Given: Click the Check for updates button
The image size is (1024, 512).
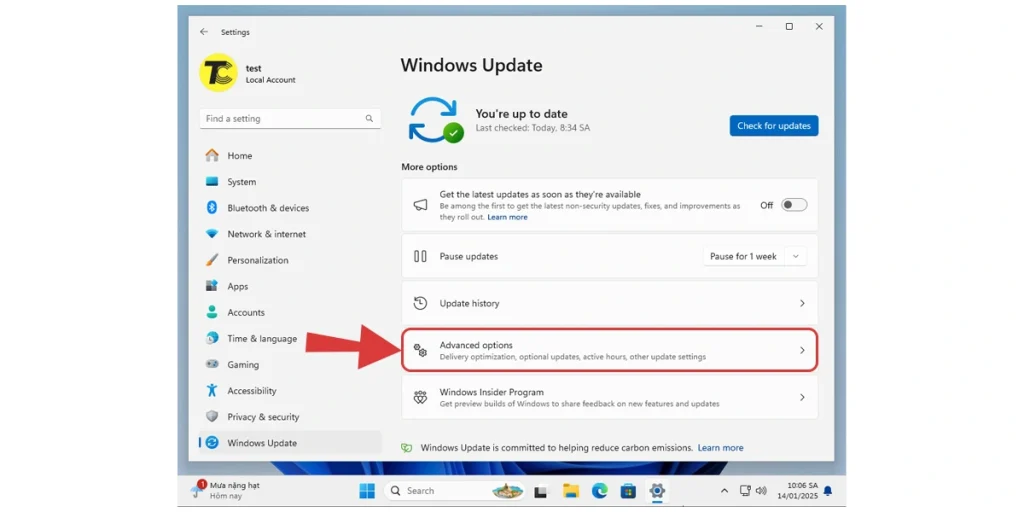Looking at the screenshot, I should click(x=773, y=126).
